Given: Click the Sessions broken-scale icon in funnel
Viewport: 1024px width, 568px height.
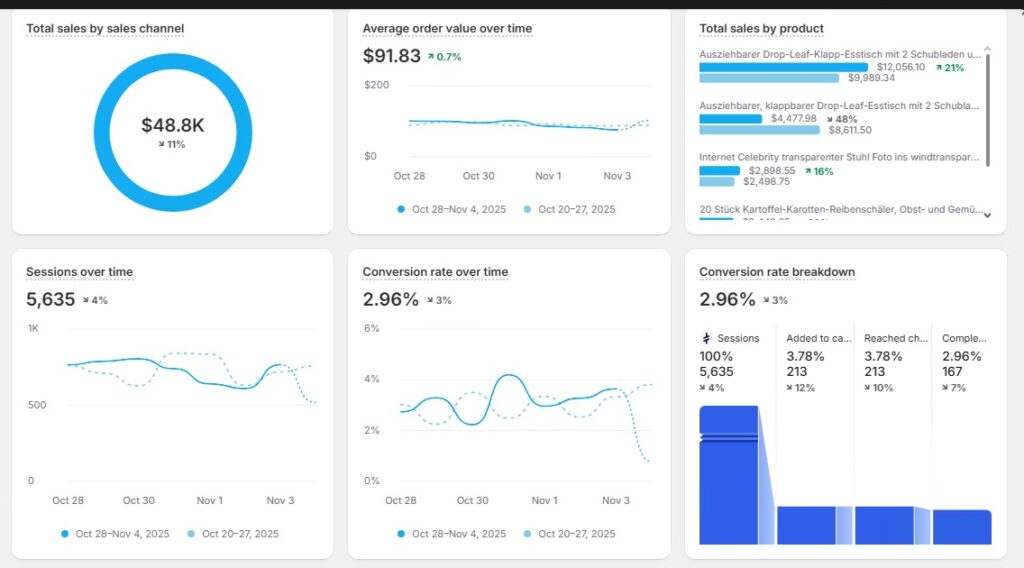Looking at the screenshot, I should [705, 339].
